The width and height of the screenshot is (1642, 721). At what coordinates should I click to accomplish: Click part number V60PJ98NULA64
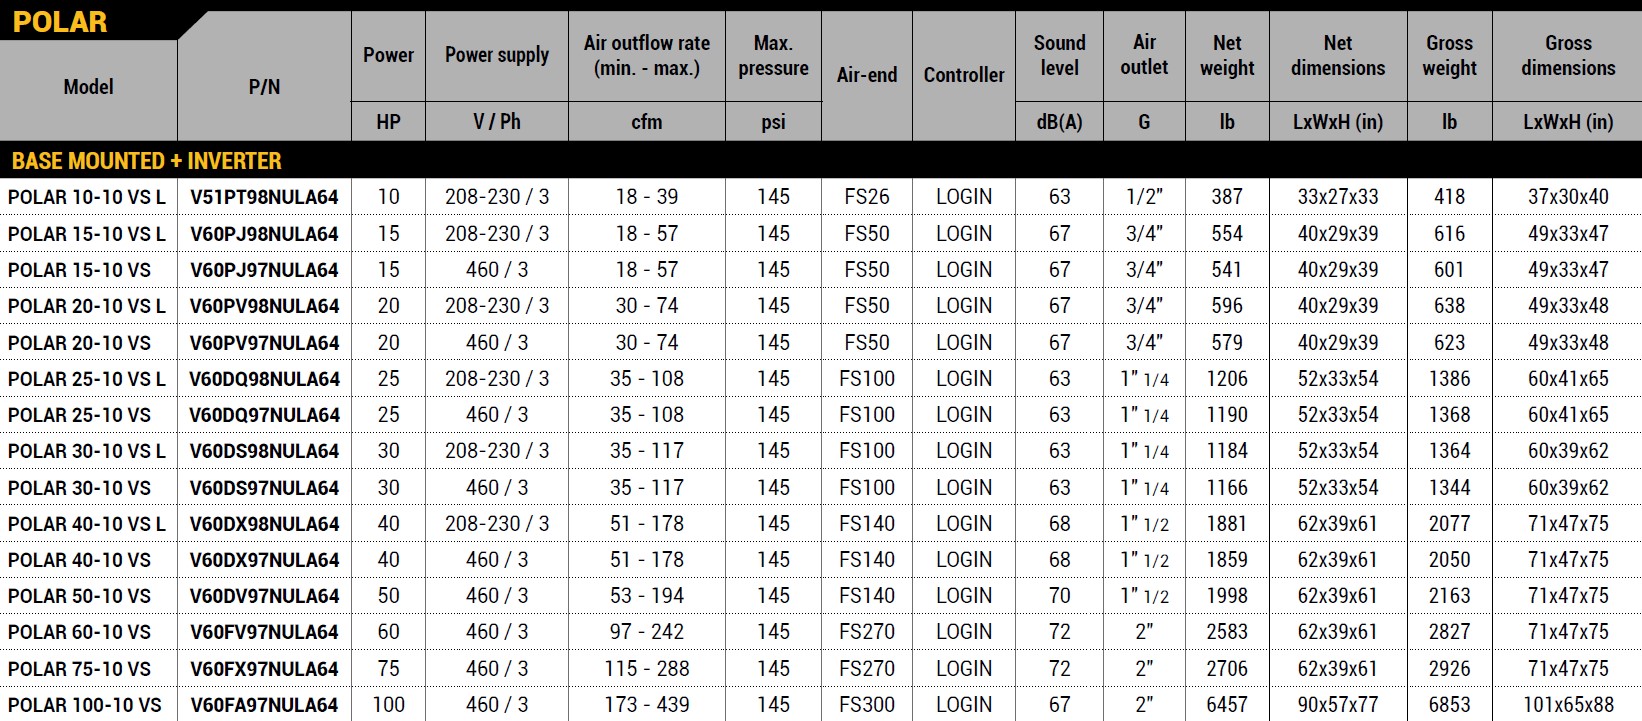coord(264,234)
